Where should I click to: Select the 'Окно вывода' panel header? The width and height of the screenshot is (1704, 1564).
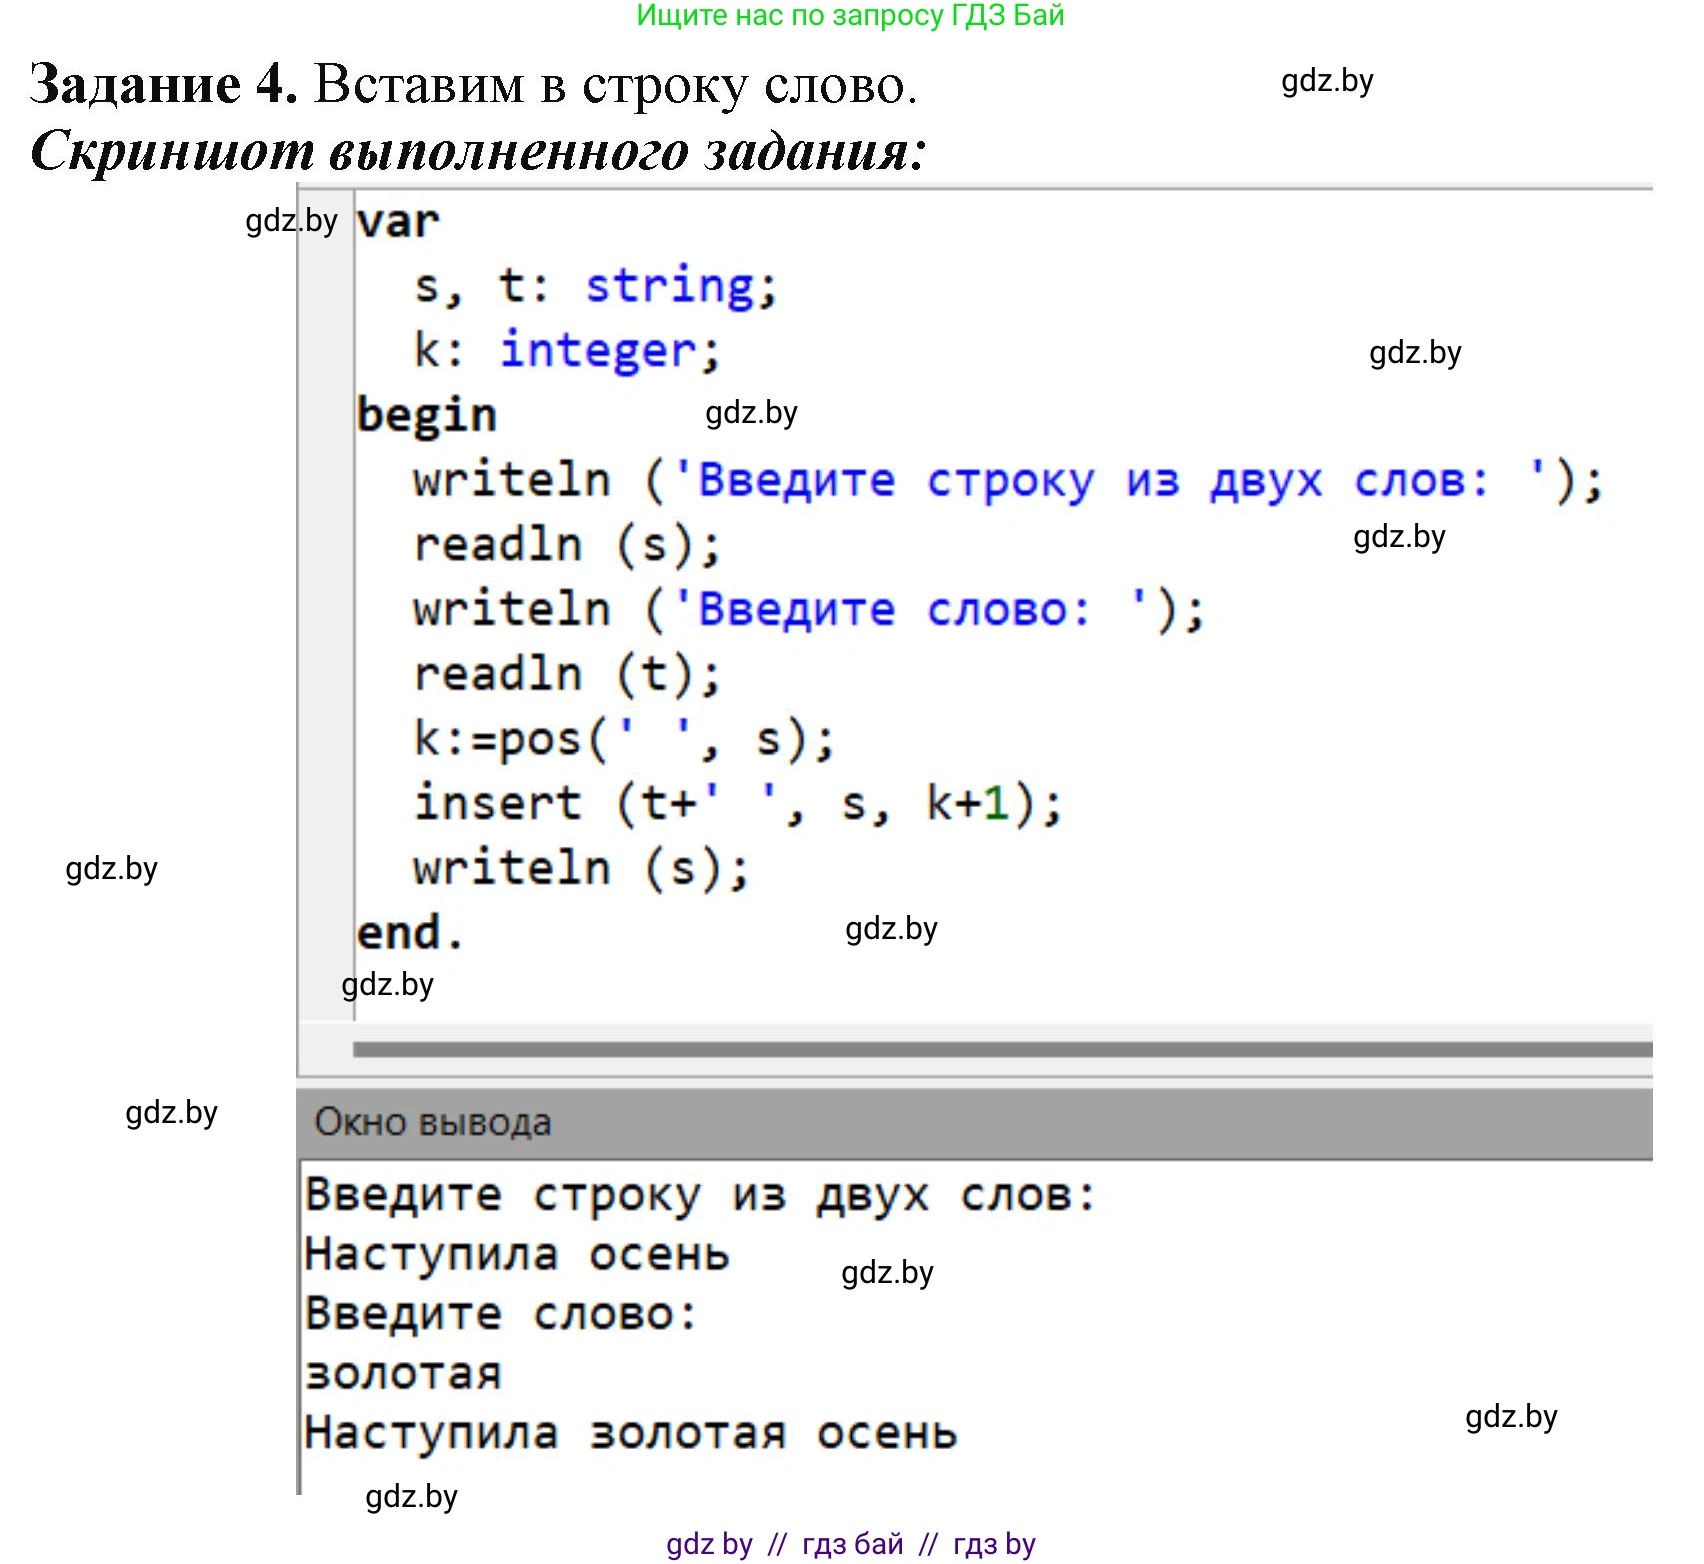click(x=433, y=1123)
